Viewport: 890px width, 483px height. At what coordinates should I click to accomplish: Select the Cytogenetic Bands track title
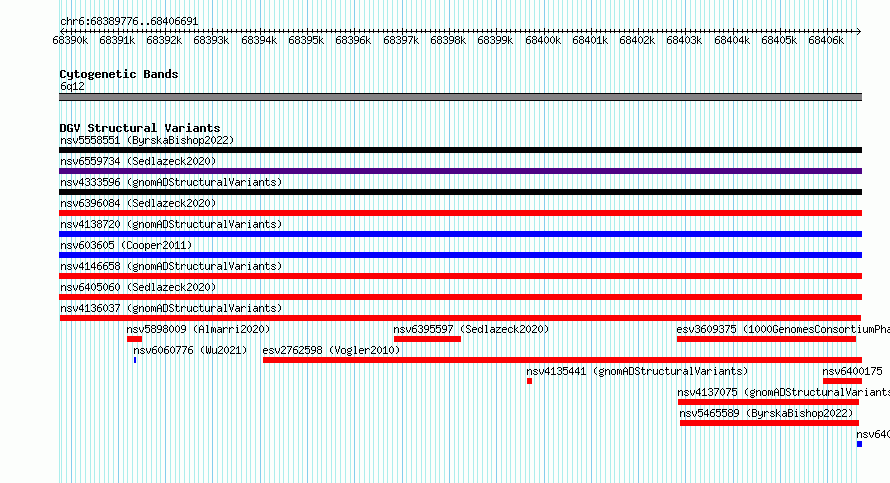click(119, 74)
